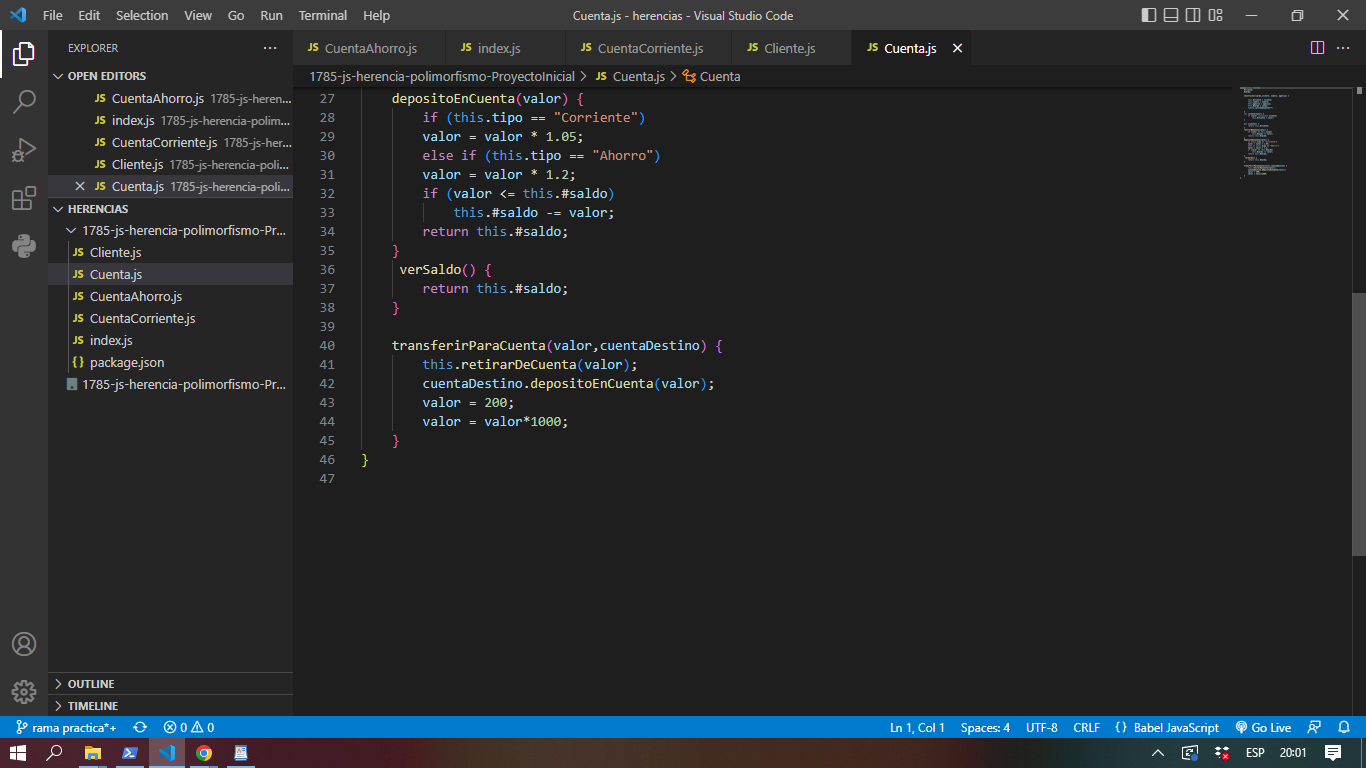This screenshot has height=768, width=1366.
Task: Click the feedback icon in the status bar
Action: point(1315,728)
